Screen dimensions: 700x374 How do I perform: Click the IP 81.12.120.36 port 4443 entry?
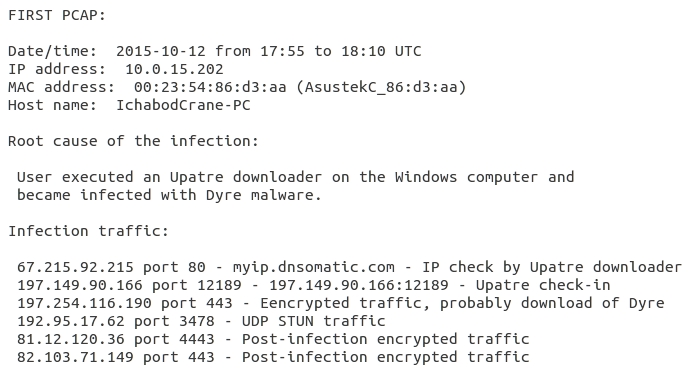pyautogui.click(x=116, y=339)
